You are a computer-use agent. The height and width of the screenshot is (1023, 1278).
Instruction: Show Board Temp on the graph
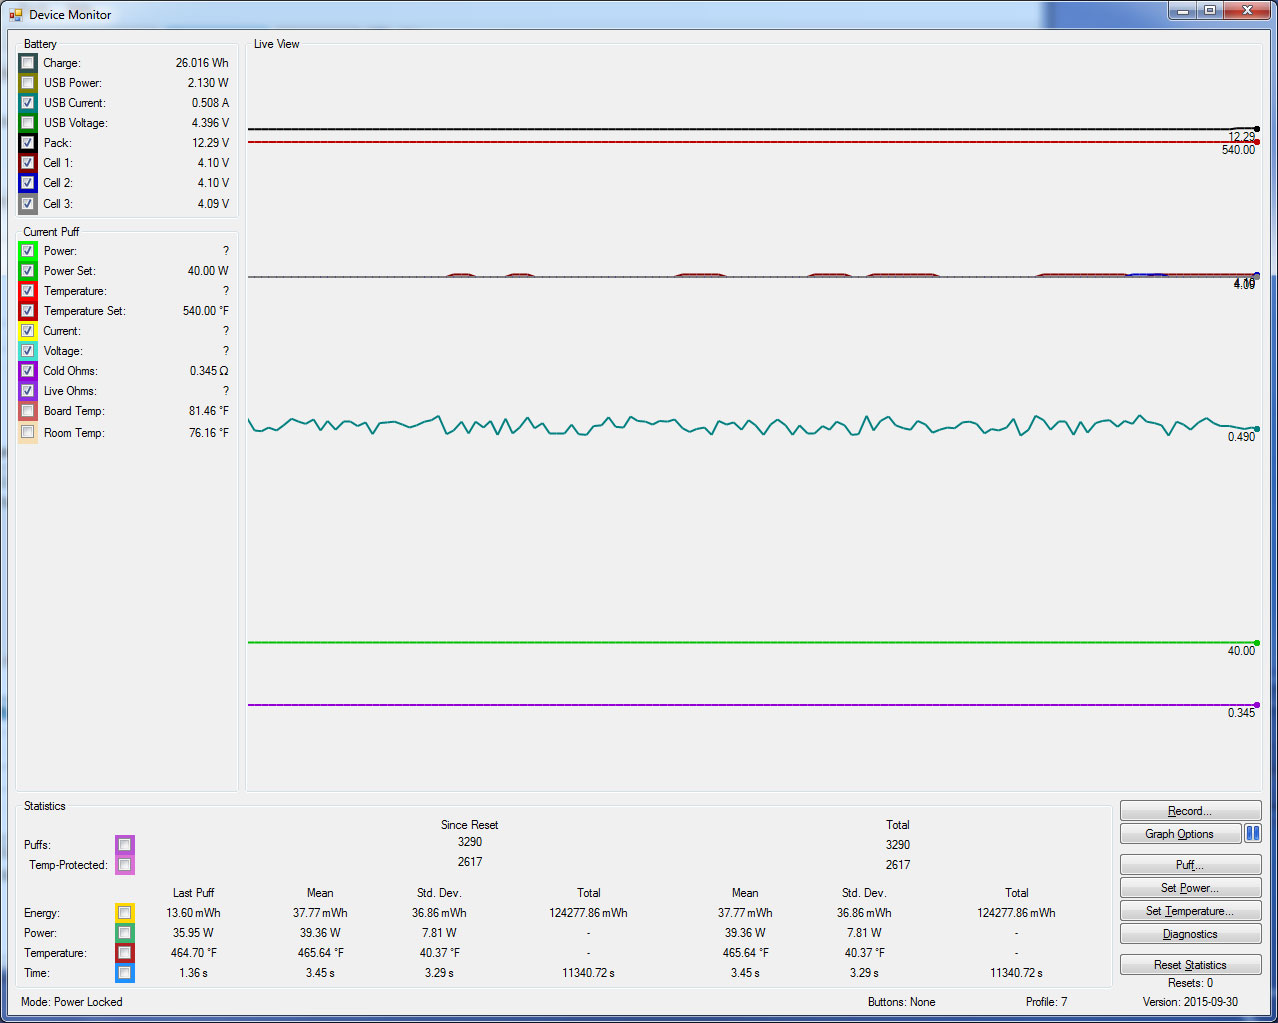pos(28,411)
